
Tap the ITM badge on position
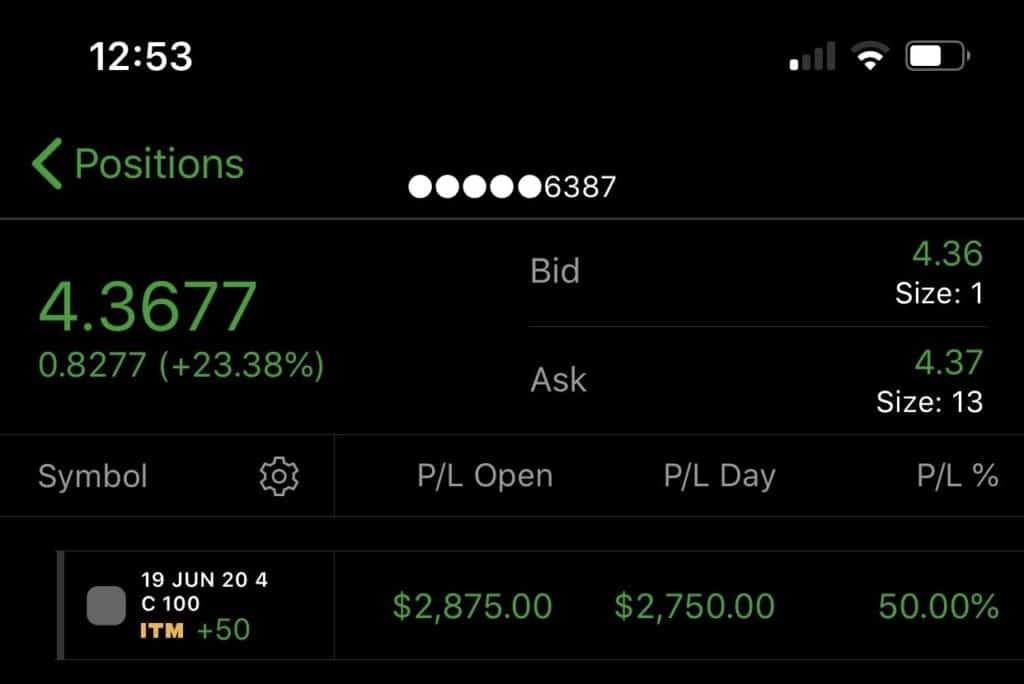[161, 630]
